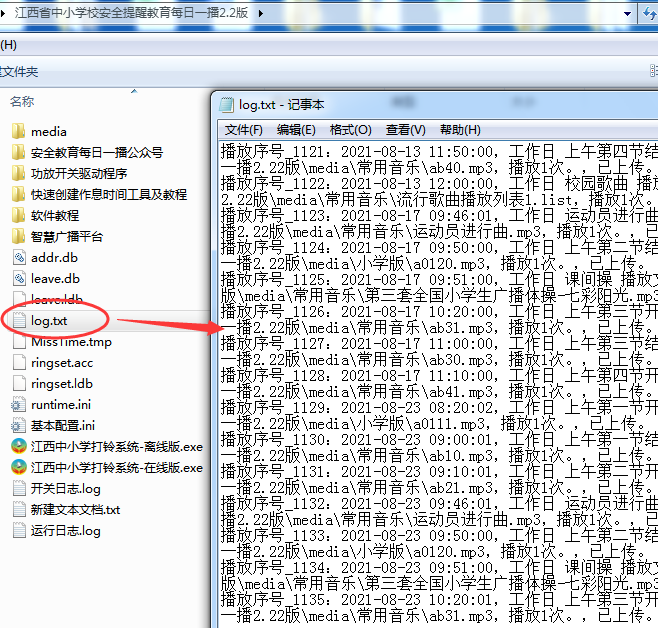Open the 编辑(E) menu in Notepad
This screenshot has height=628, width=658.
pos(296,130)
